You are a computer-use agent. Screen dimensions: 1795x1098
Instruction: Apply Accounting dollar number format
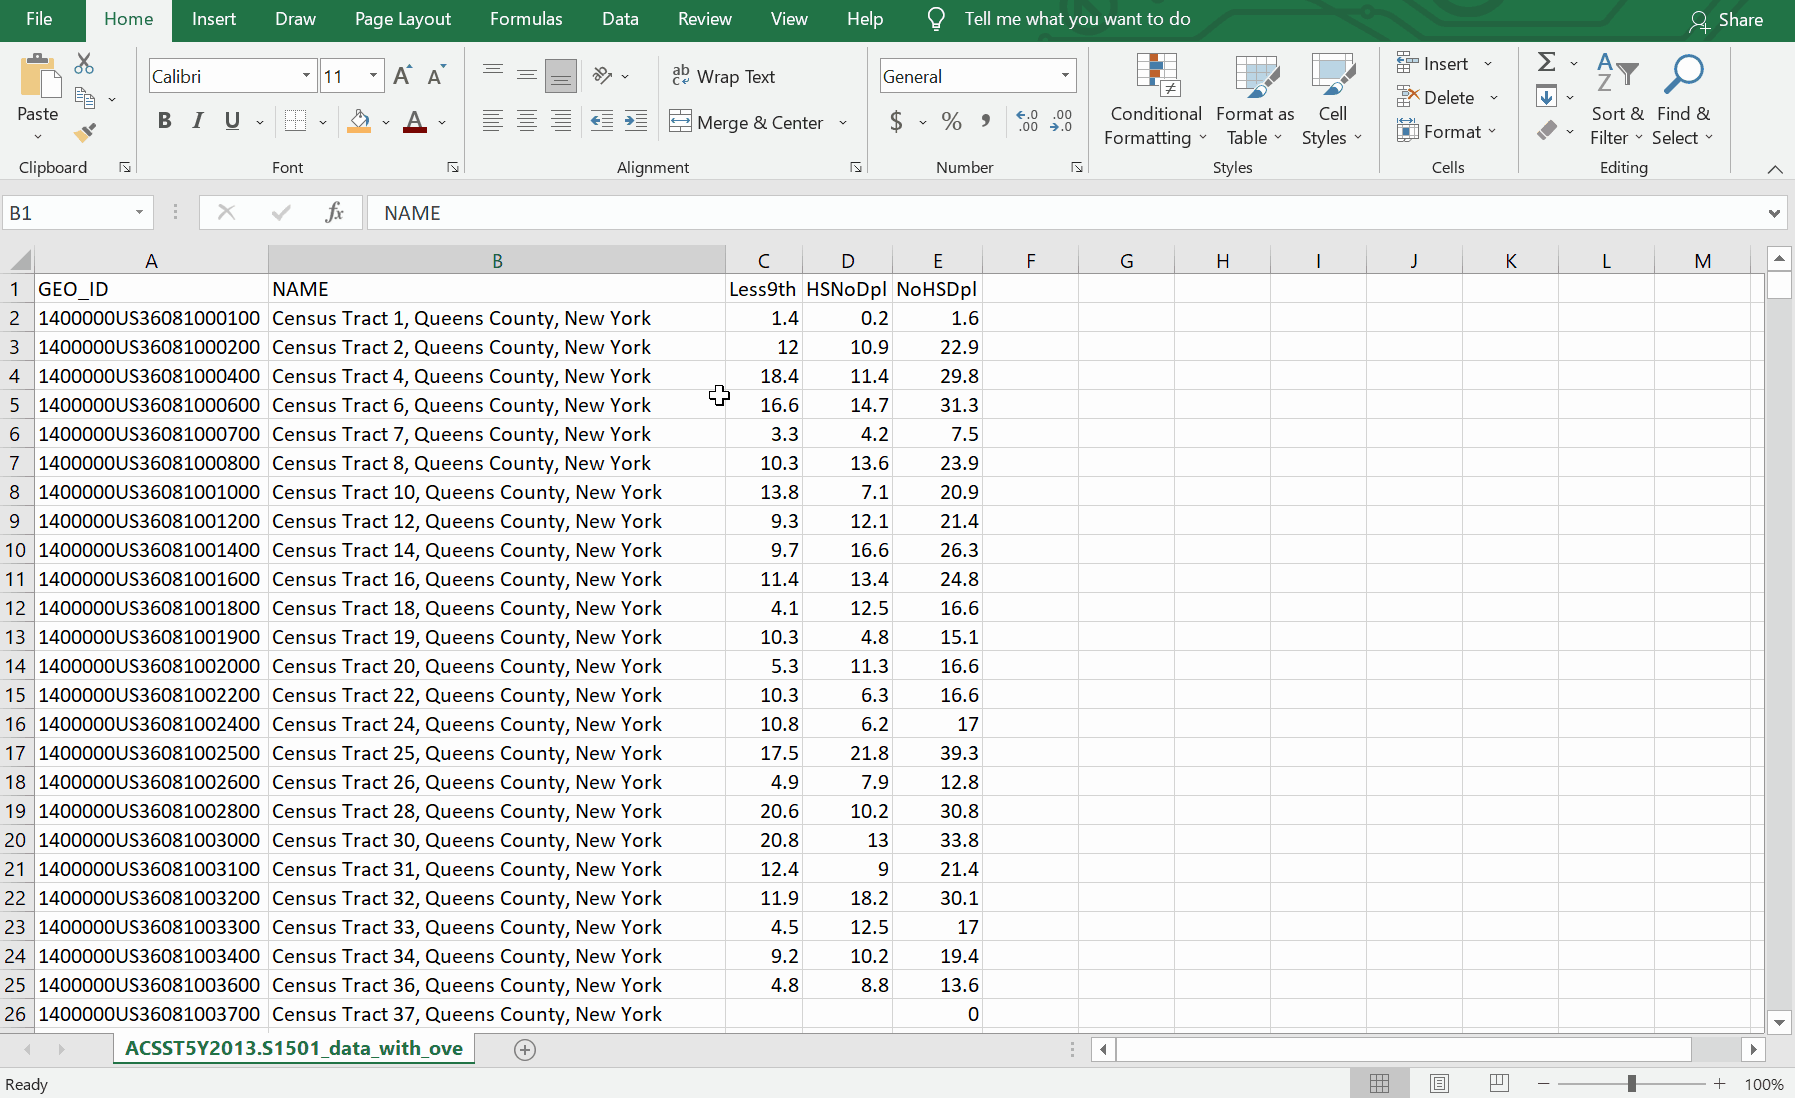896,121
